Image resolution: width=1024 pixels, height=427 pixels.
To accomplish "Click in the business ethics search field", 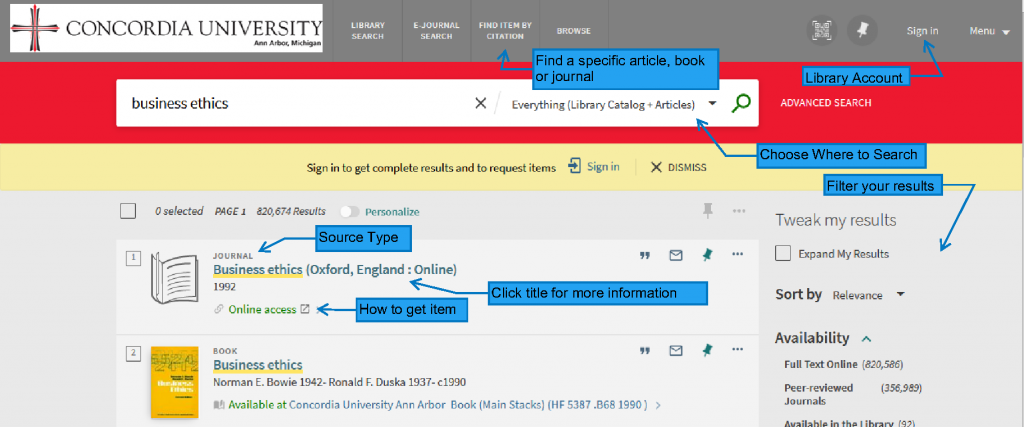I will point(294,103).
